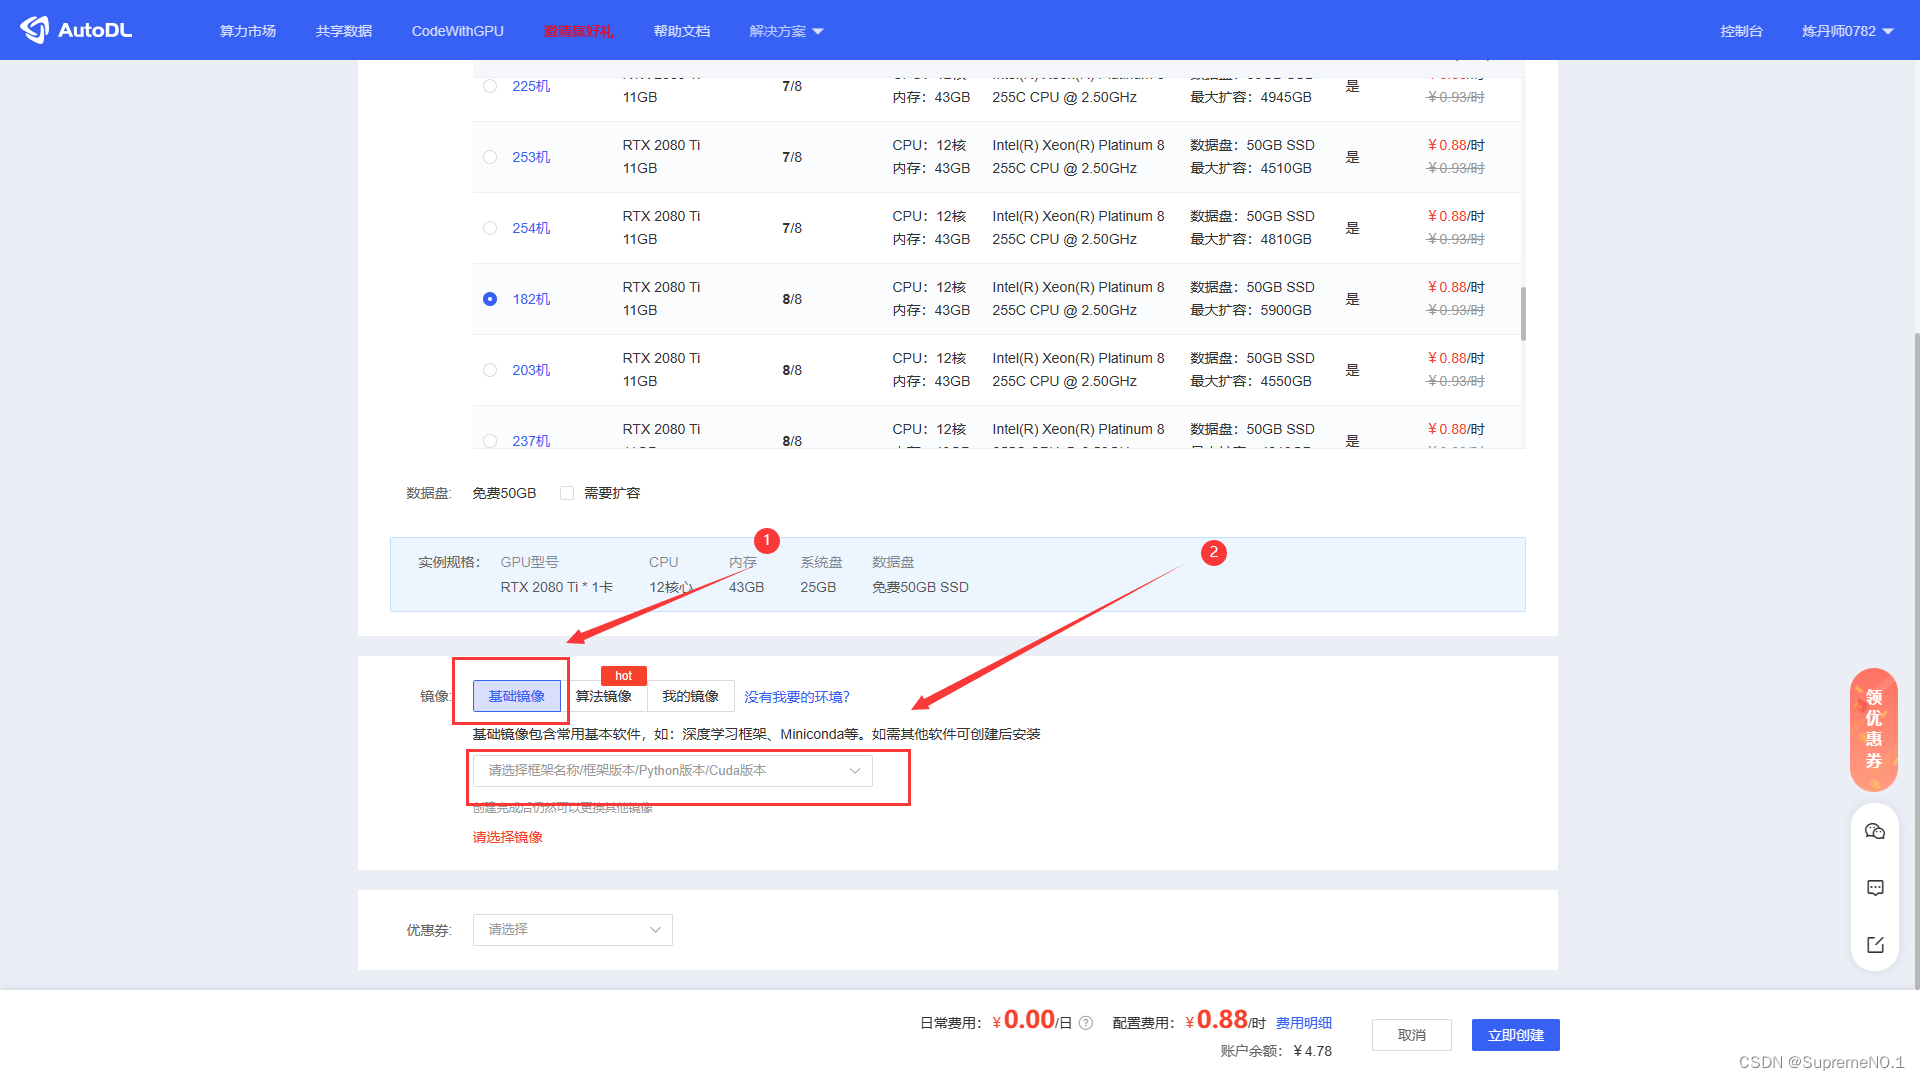
Task: Click the 最大扩容: 4510GB text
Action: [1251, 168]
